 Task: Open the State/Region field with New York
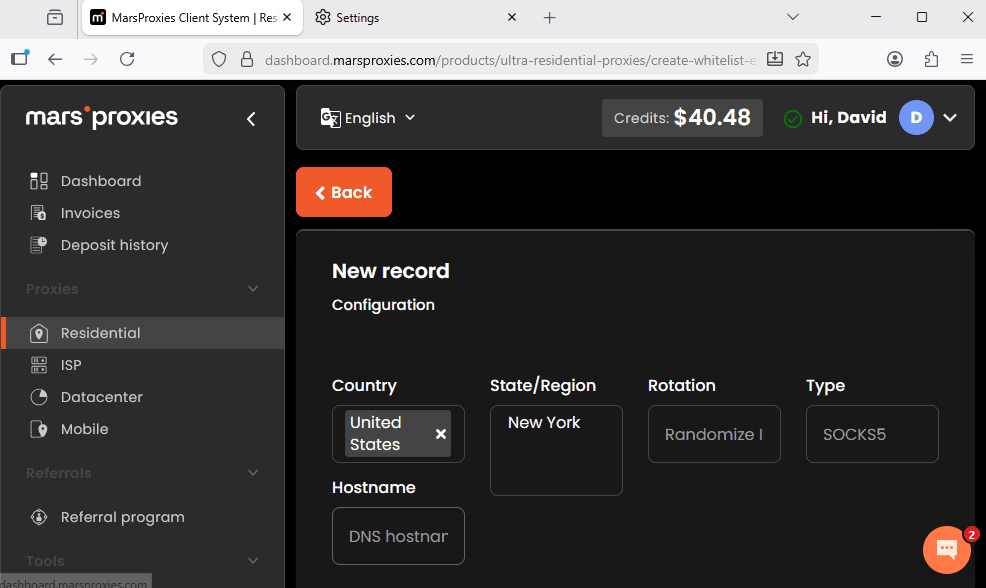(x=557, y=450)
